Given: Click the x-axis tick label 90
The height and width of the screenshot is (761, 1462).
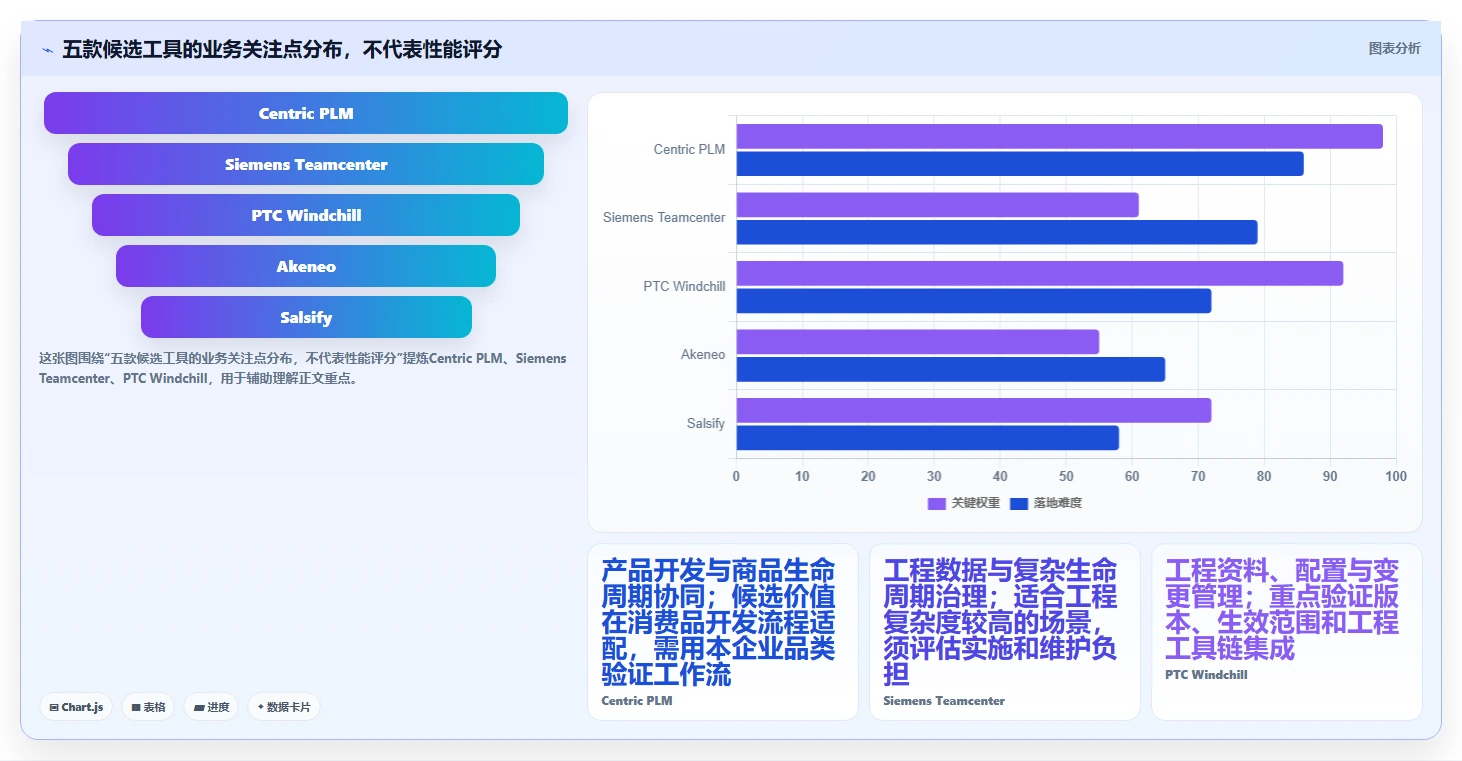Looking at the screenshot, I should 1330,476.
